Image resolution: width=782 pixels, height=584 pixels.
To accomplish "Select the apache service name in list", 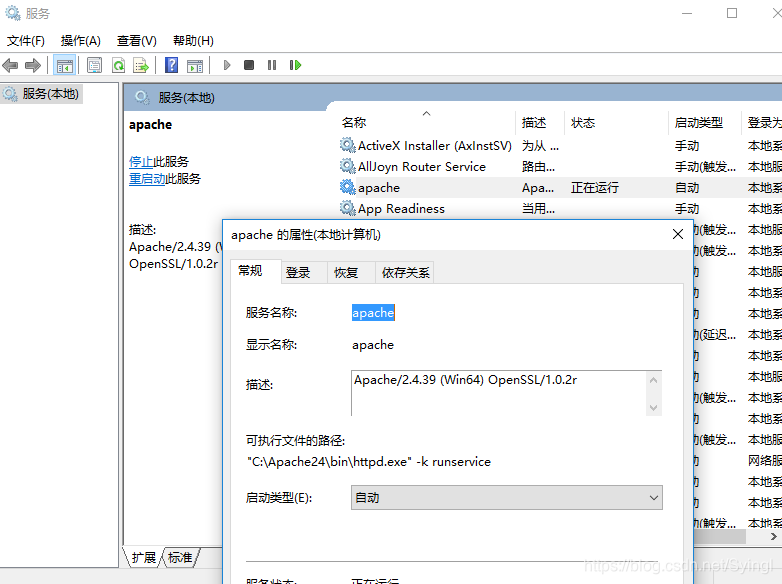I will (379, 188).
